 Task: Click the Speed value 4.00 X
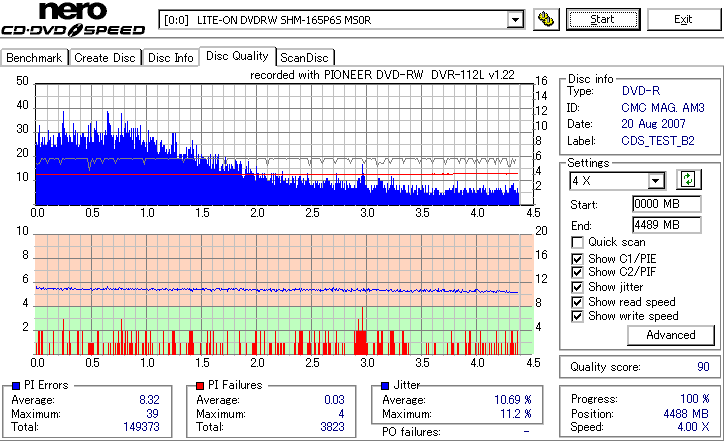[x=693, y=427]
